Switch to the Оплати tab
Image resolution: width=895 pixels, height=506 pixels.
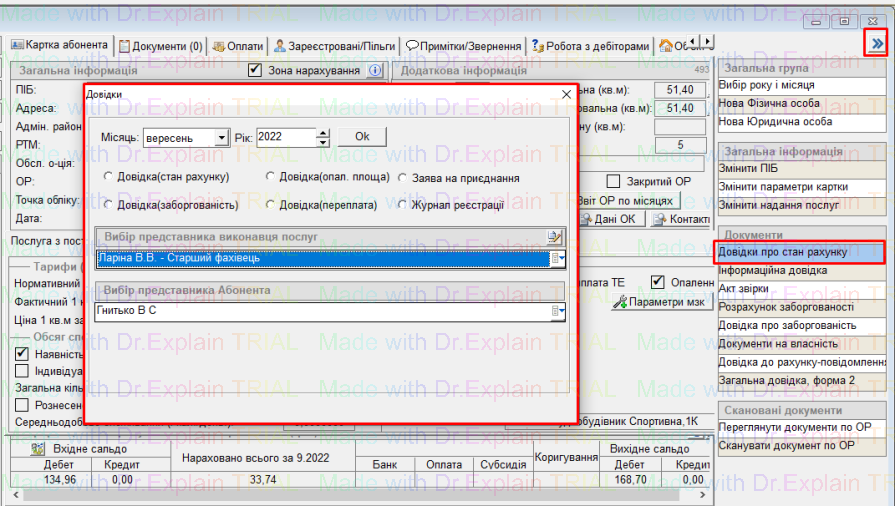pyautogui.click(x=239, y=46)
